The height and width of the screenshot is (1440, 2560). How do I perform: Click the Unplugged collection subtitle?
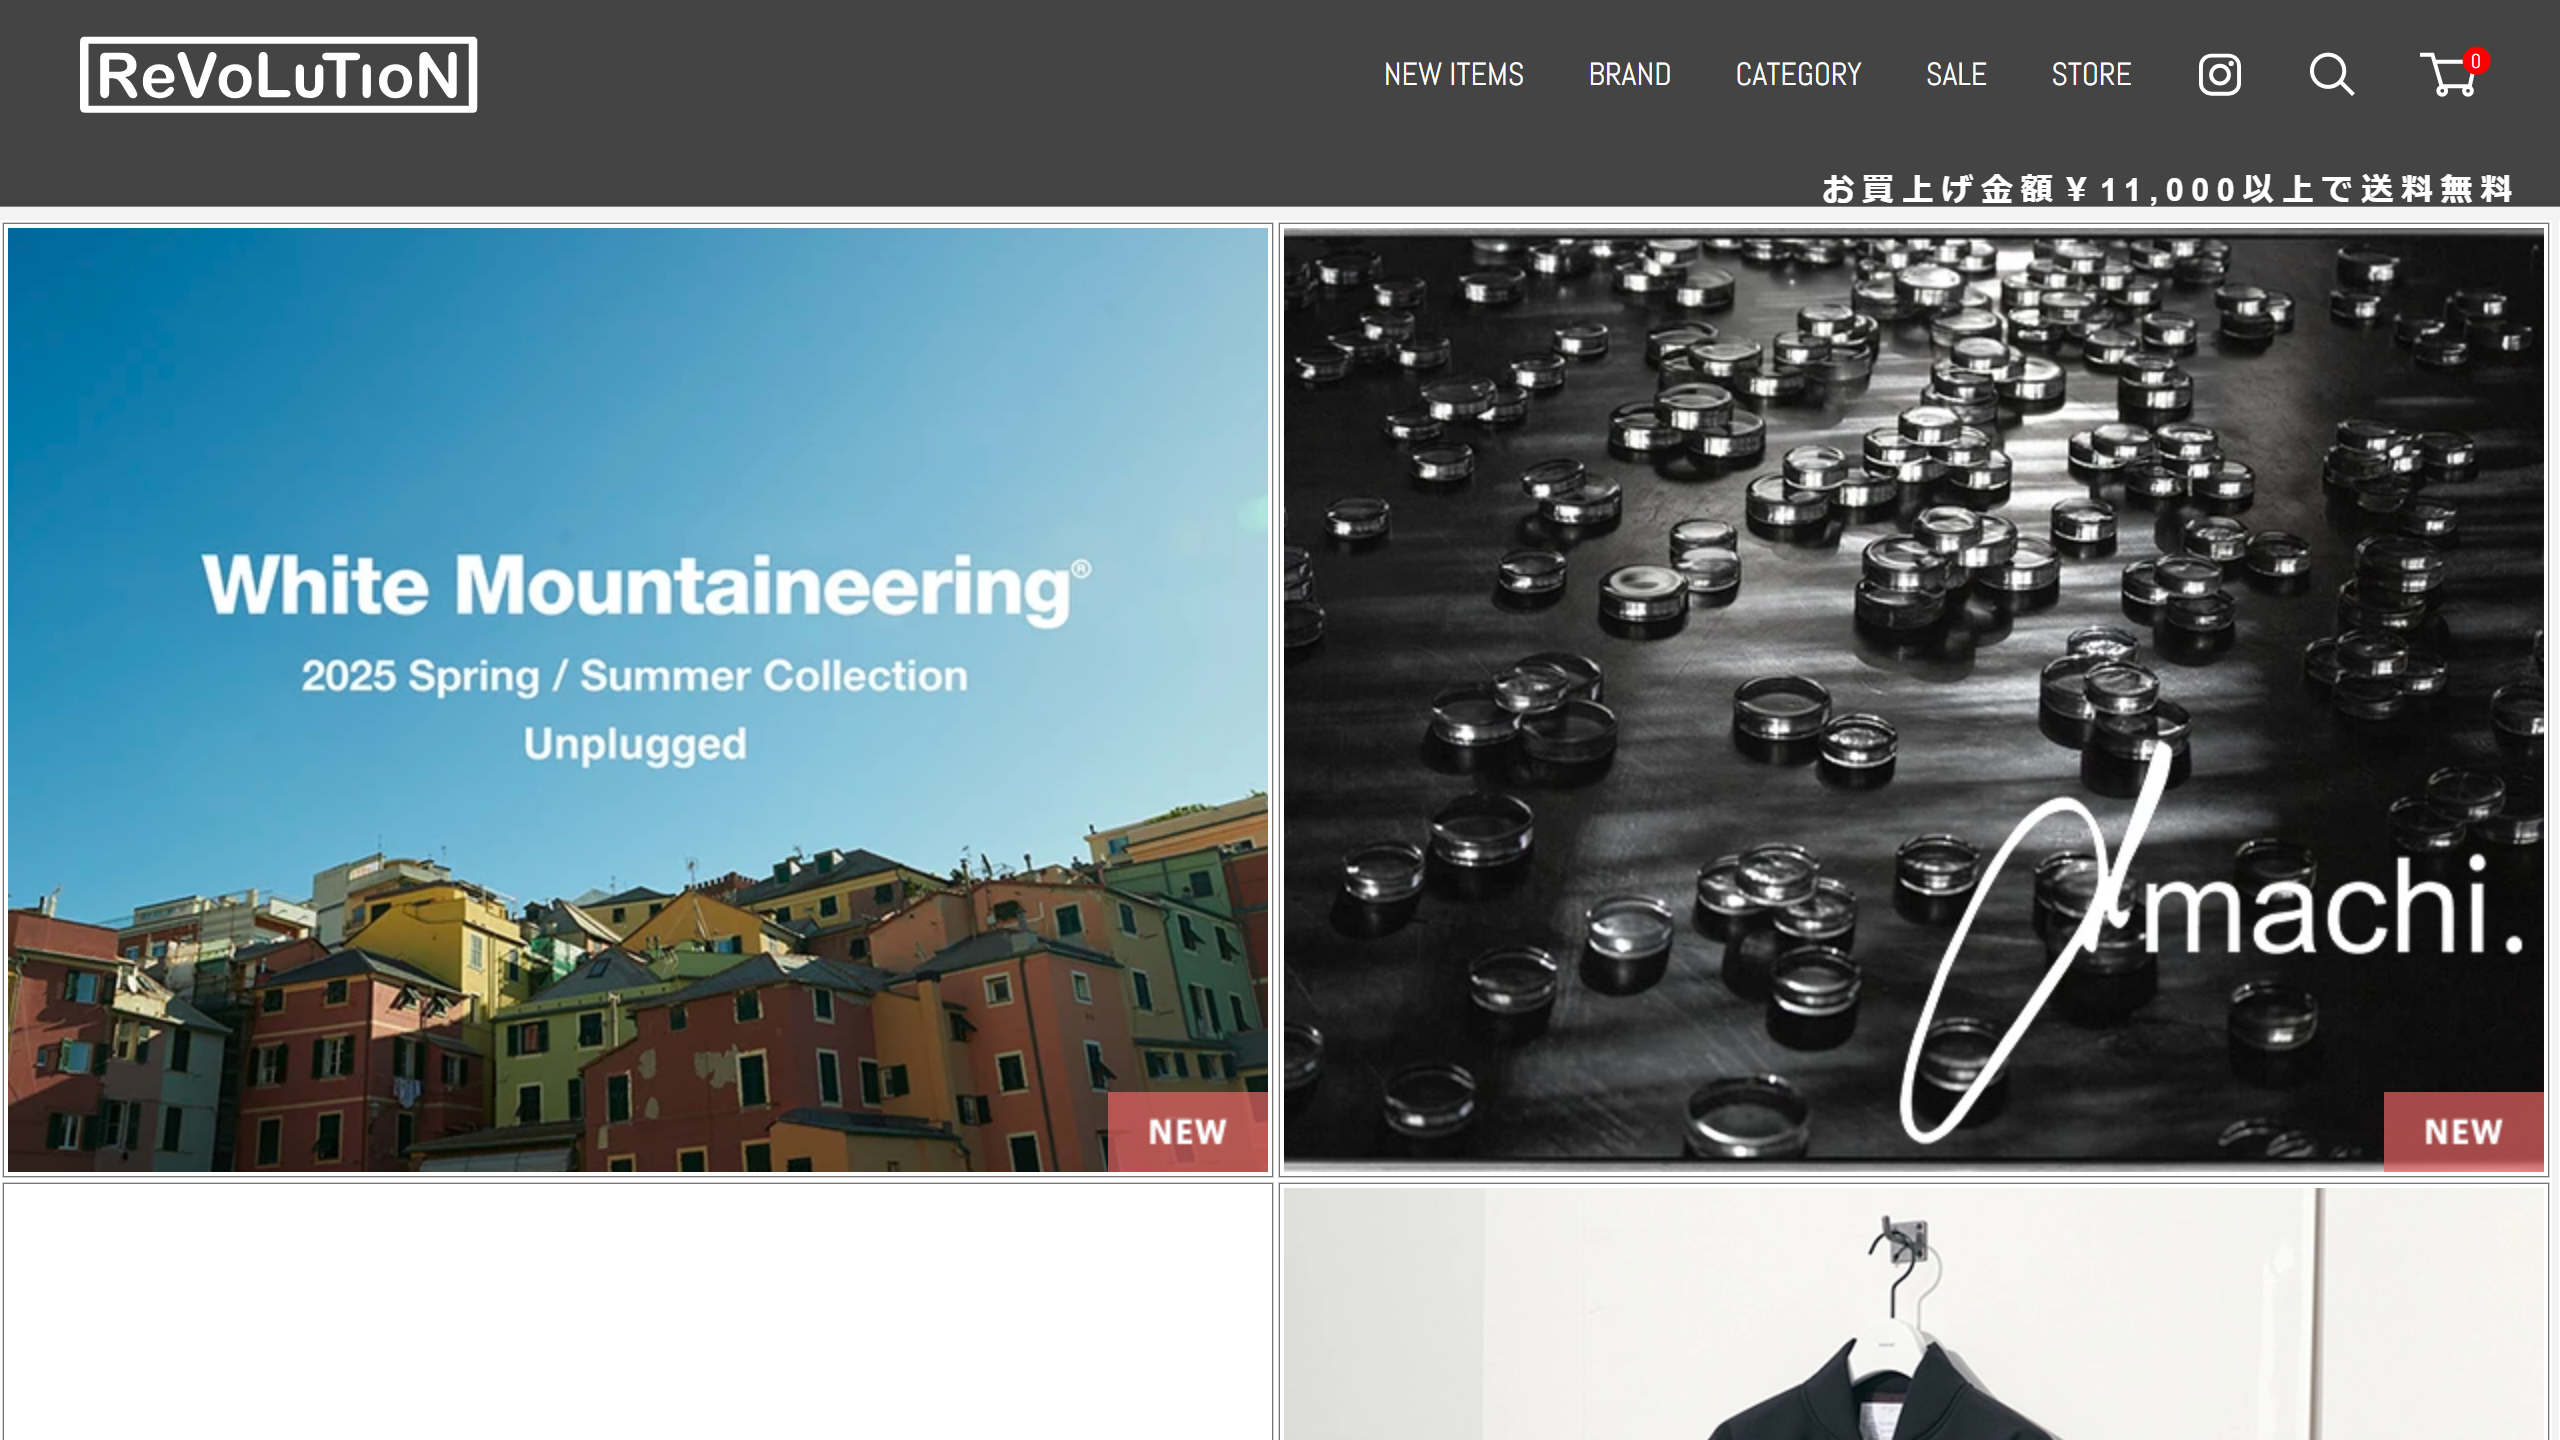(x=635, y=745)
